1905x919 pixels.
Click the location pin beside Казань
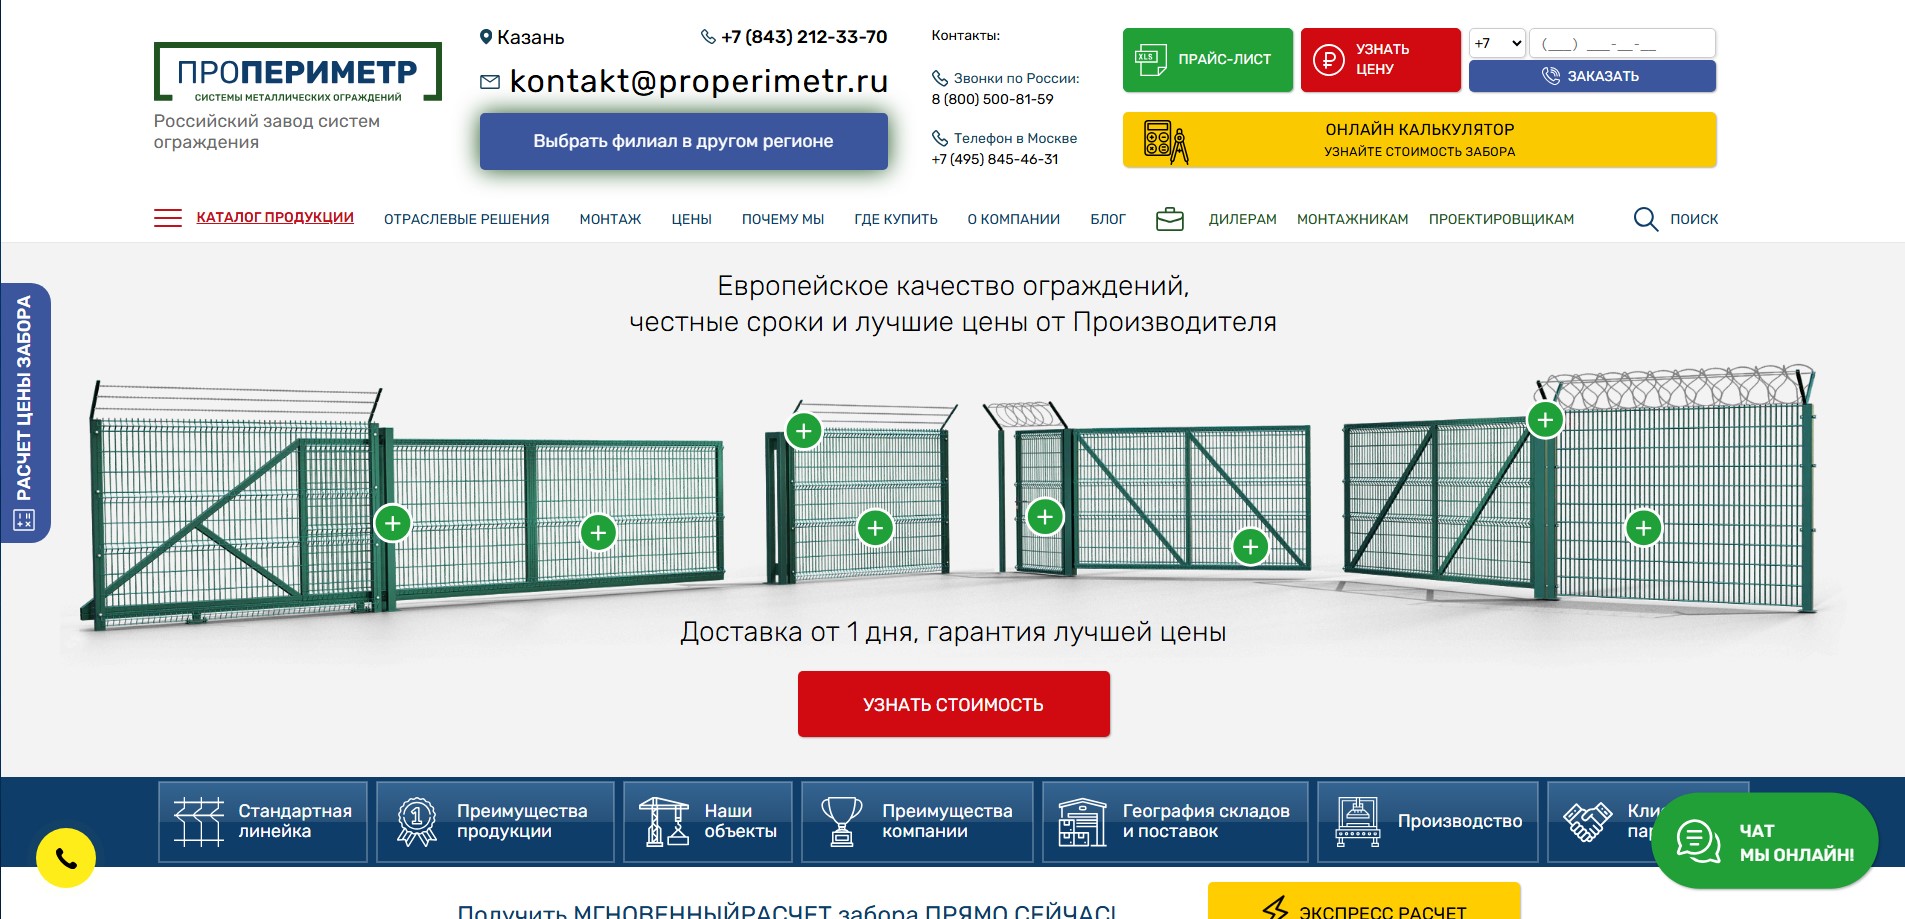pyautogui.click(x=487, y=37)
